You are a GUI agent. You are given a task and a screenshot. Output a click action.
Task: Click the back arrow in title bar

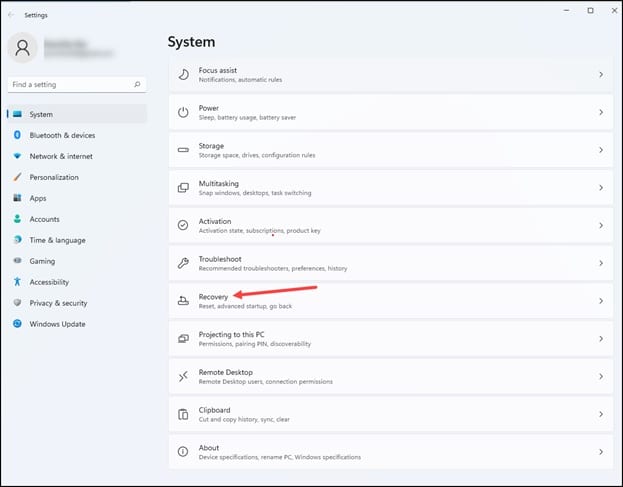point(11,15)
